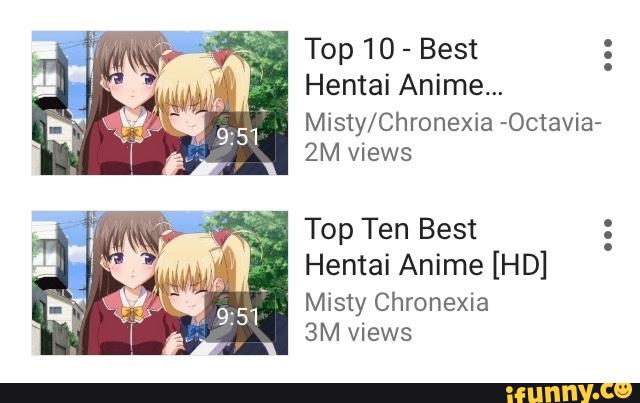Open more options for the [HD] video
The image size is (640, 403).
607,235
